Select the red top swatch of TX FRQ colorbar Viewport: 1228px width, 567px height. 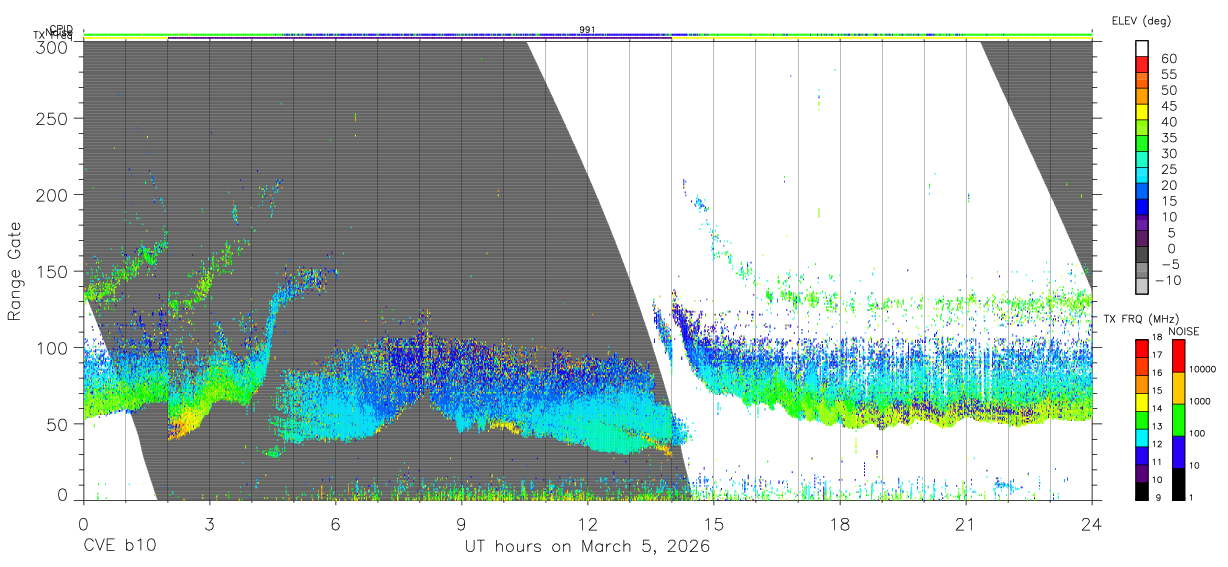(x=1141, y=346)
